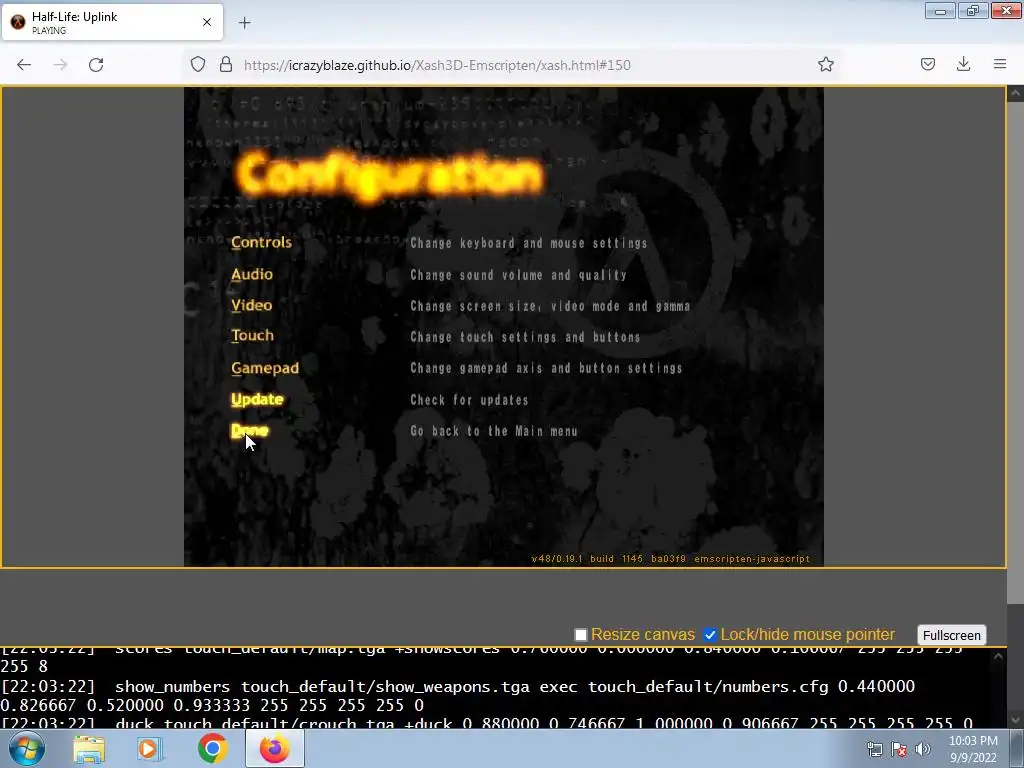Show the clock and date 10:03 PM
1024x768 pixels.
point(973,749)
